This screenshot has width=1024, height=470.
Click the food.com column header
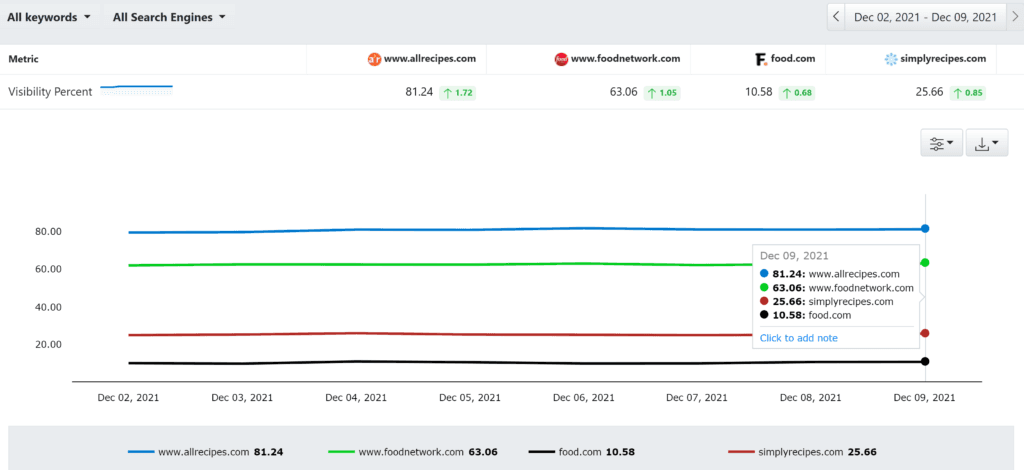[x=793, y=59]
